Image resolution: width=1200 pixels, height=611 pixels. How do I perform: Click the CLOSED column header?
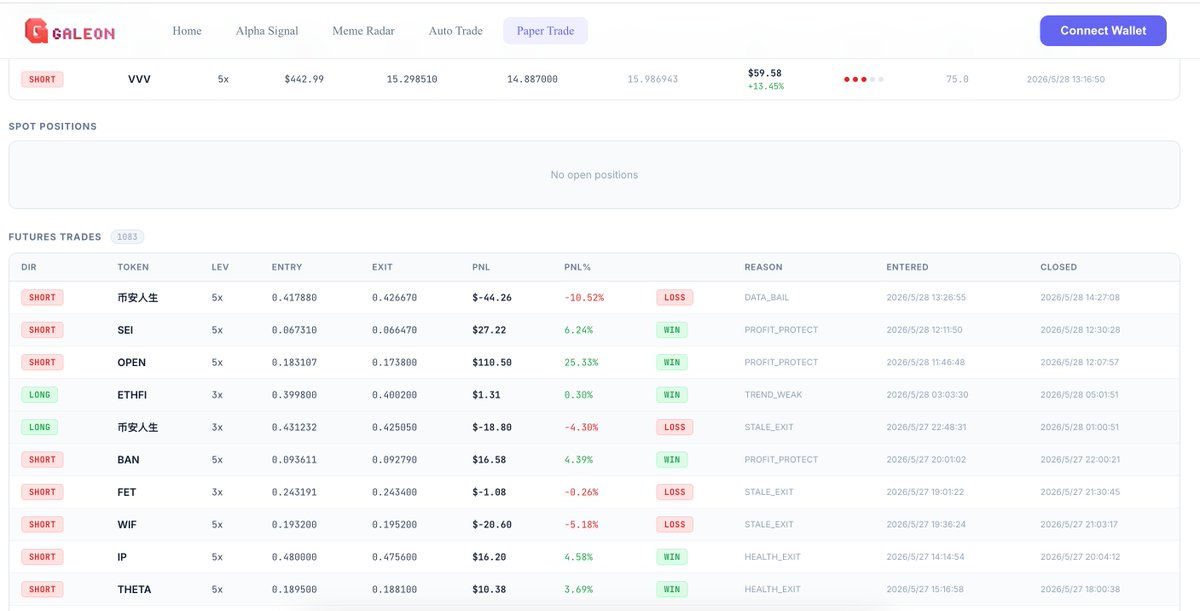click(x=1058, y=267)
